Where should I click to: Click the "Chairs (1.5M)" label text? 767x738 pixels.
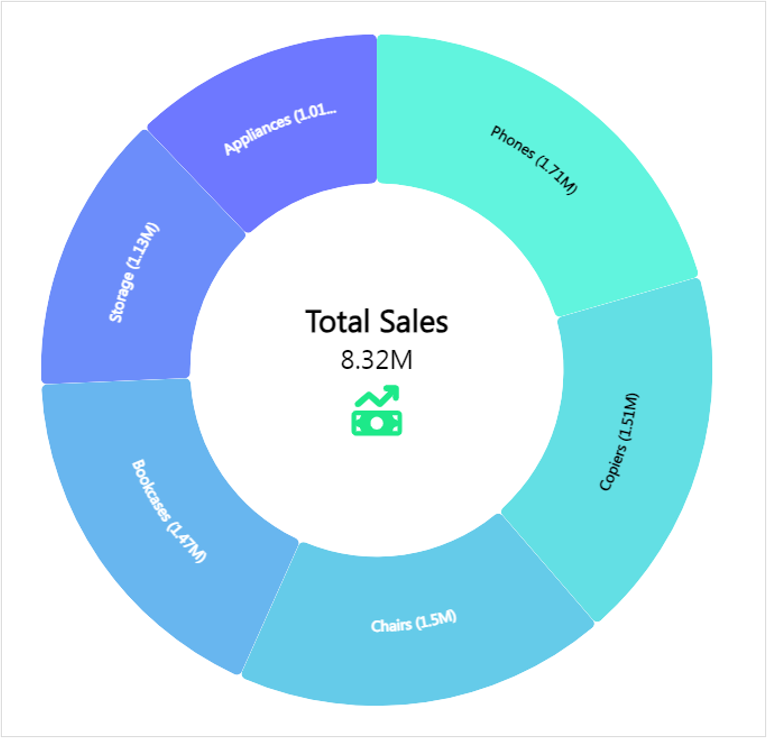tap(413, 622)
